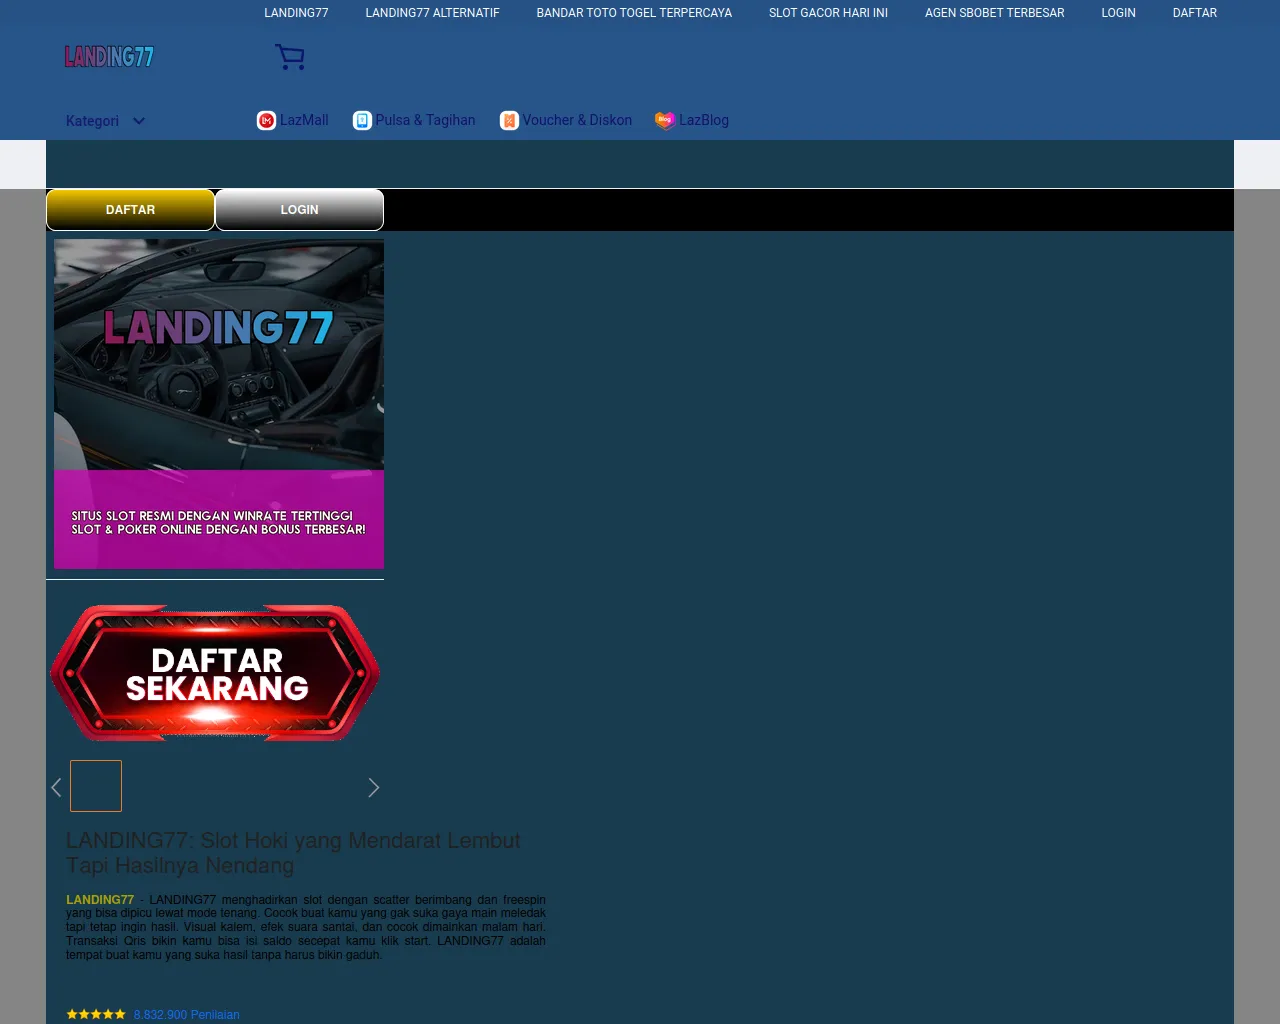Open the Pulsa & Tagihan link
Screen dimensions: 1280x1024
pos(425,120)
